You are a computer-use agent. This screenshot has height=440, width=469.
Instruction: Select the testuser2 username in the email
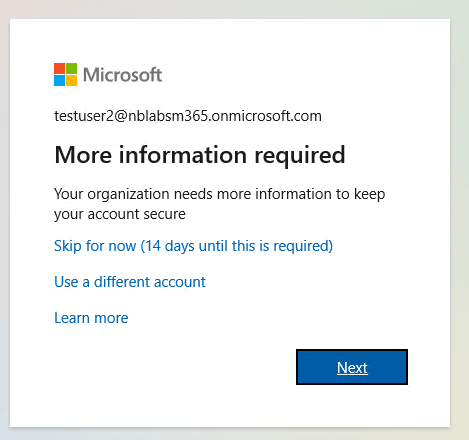tap(84, 116)
